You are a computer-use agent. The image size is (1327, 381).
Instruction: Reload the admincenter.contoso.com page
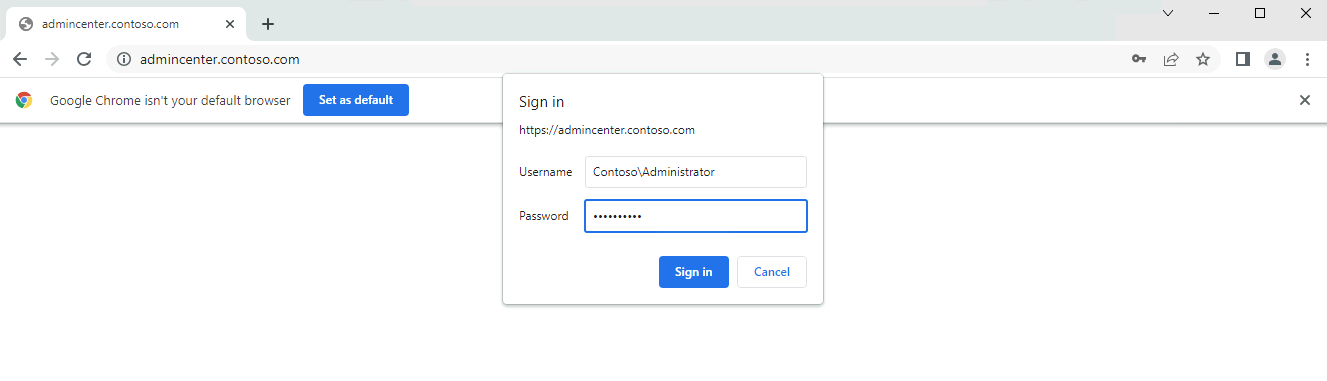point(84,59)
